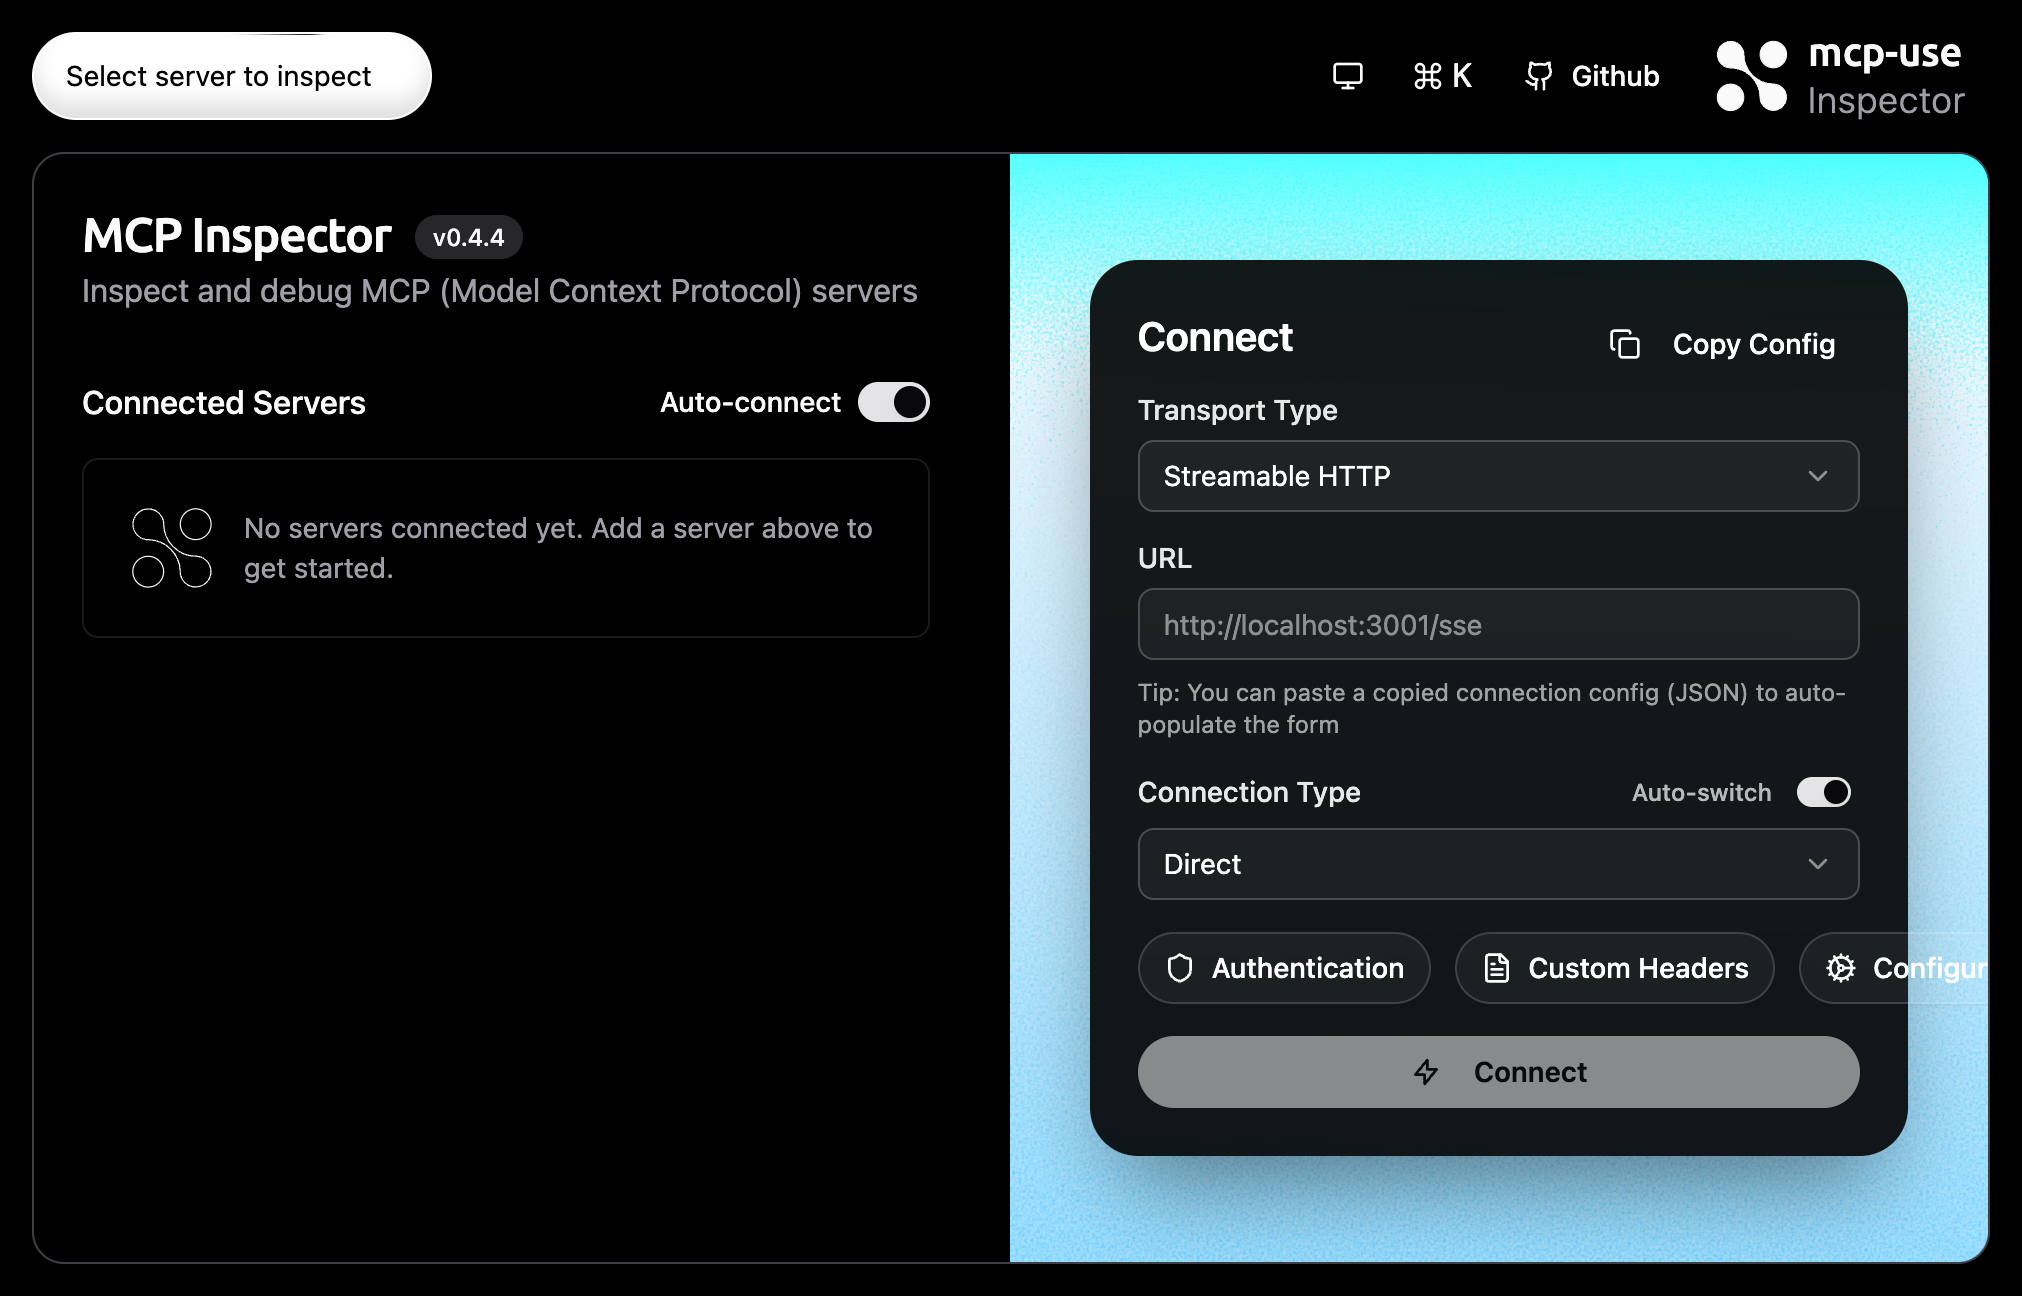The width and height of the screenshot is (2022, 1296).
Task: Click into the URL input field
Action: pos(1497,625)
